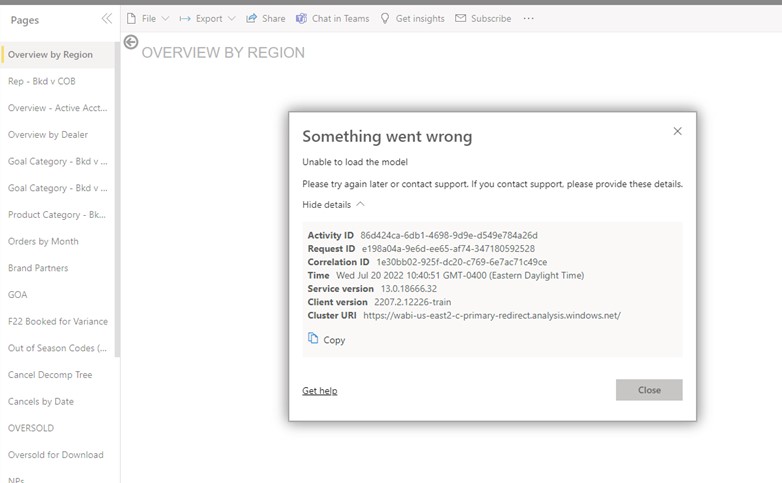Click the Share icon in toolbar
The height and width of the screenshot is (483, 782).
pyautogui.click(x=251, y=18)
